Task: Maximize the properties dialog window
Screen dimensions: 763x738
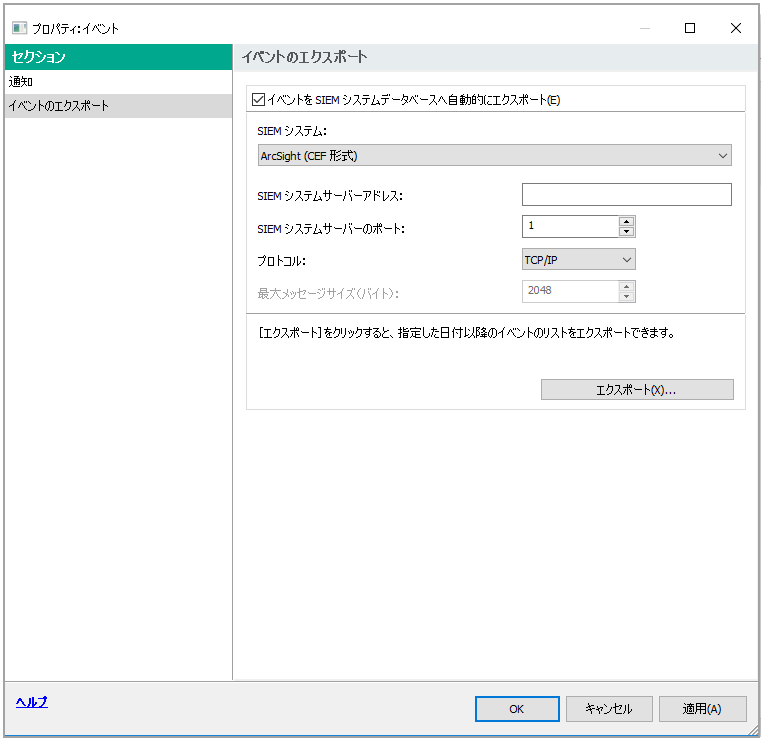Action: [x=689, y=29]
